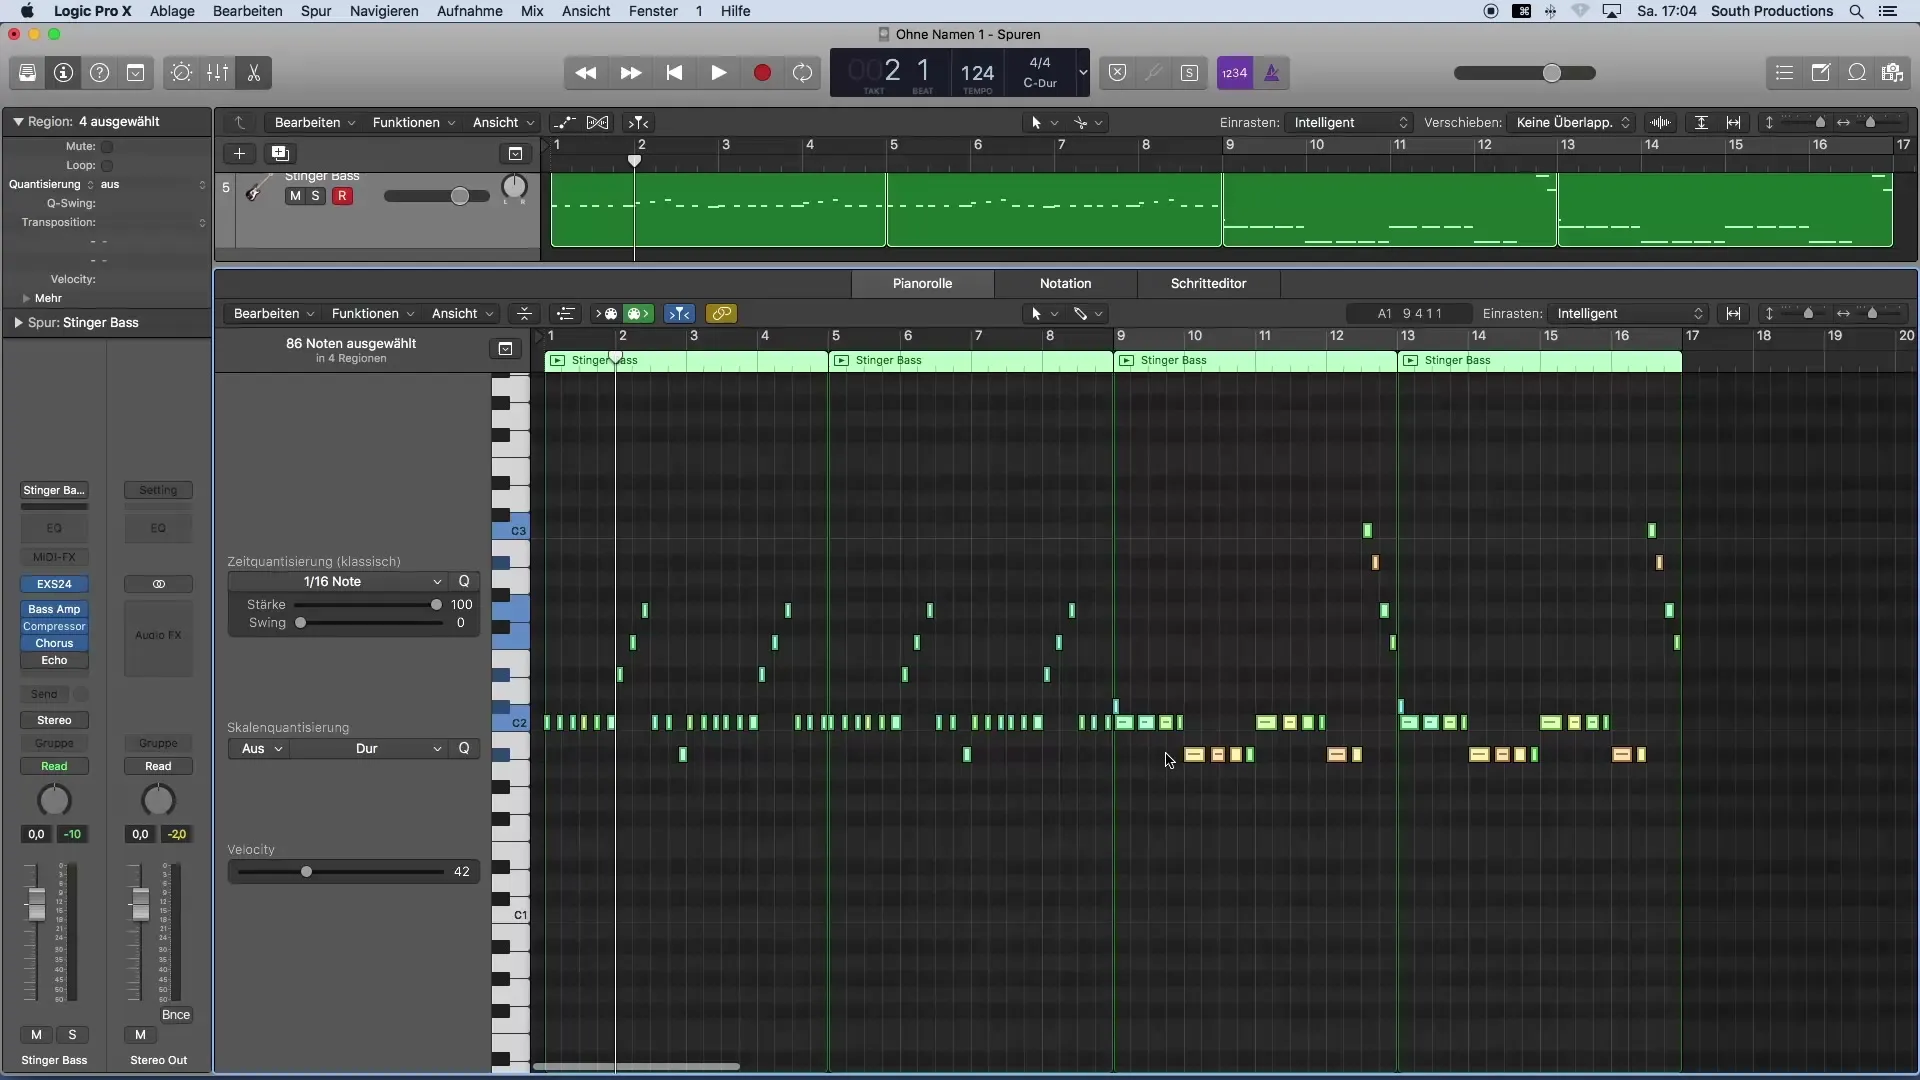Viewport: 1920px width, 1080px height.
Task: Open the List Editors icon
Action: click(x=1784, y=73)
